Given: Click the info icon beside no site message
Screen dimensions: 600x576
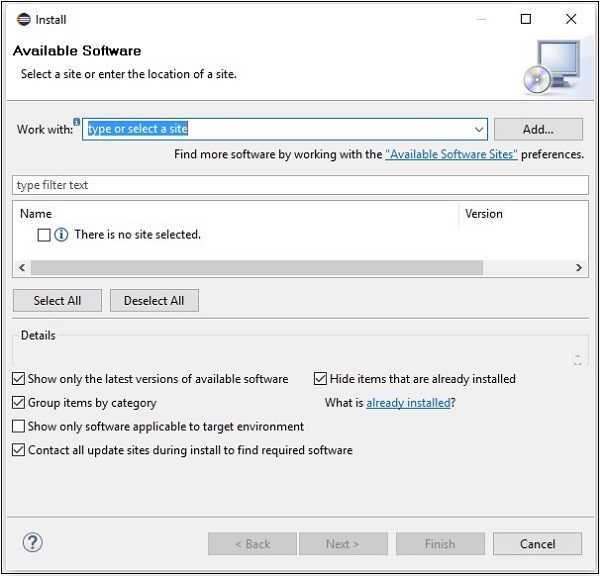Looking at the screenshot, I should 61,235.
